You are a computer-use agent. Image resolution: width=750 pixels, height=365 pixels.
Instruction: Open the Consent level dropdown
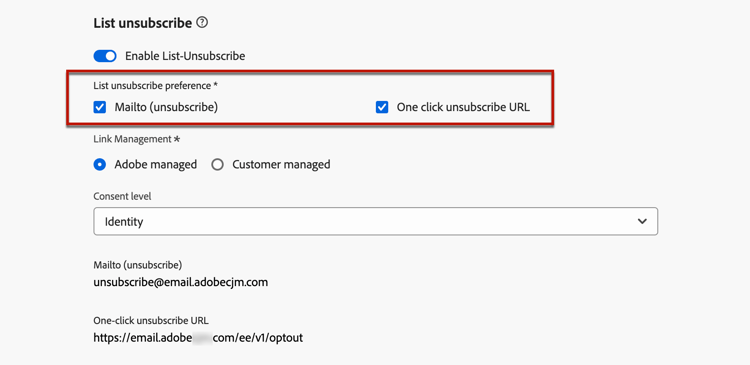pyautogui.click(x=375, y=221)
